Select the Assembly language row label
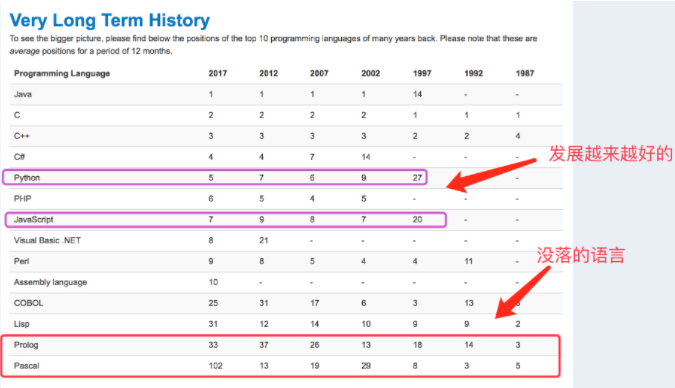 tap(50, 282)
